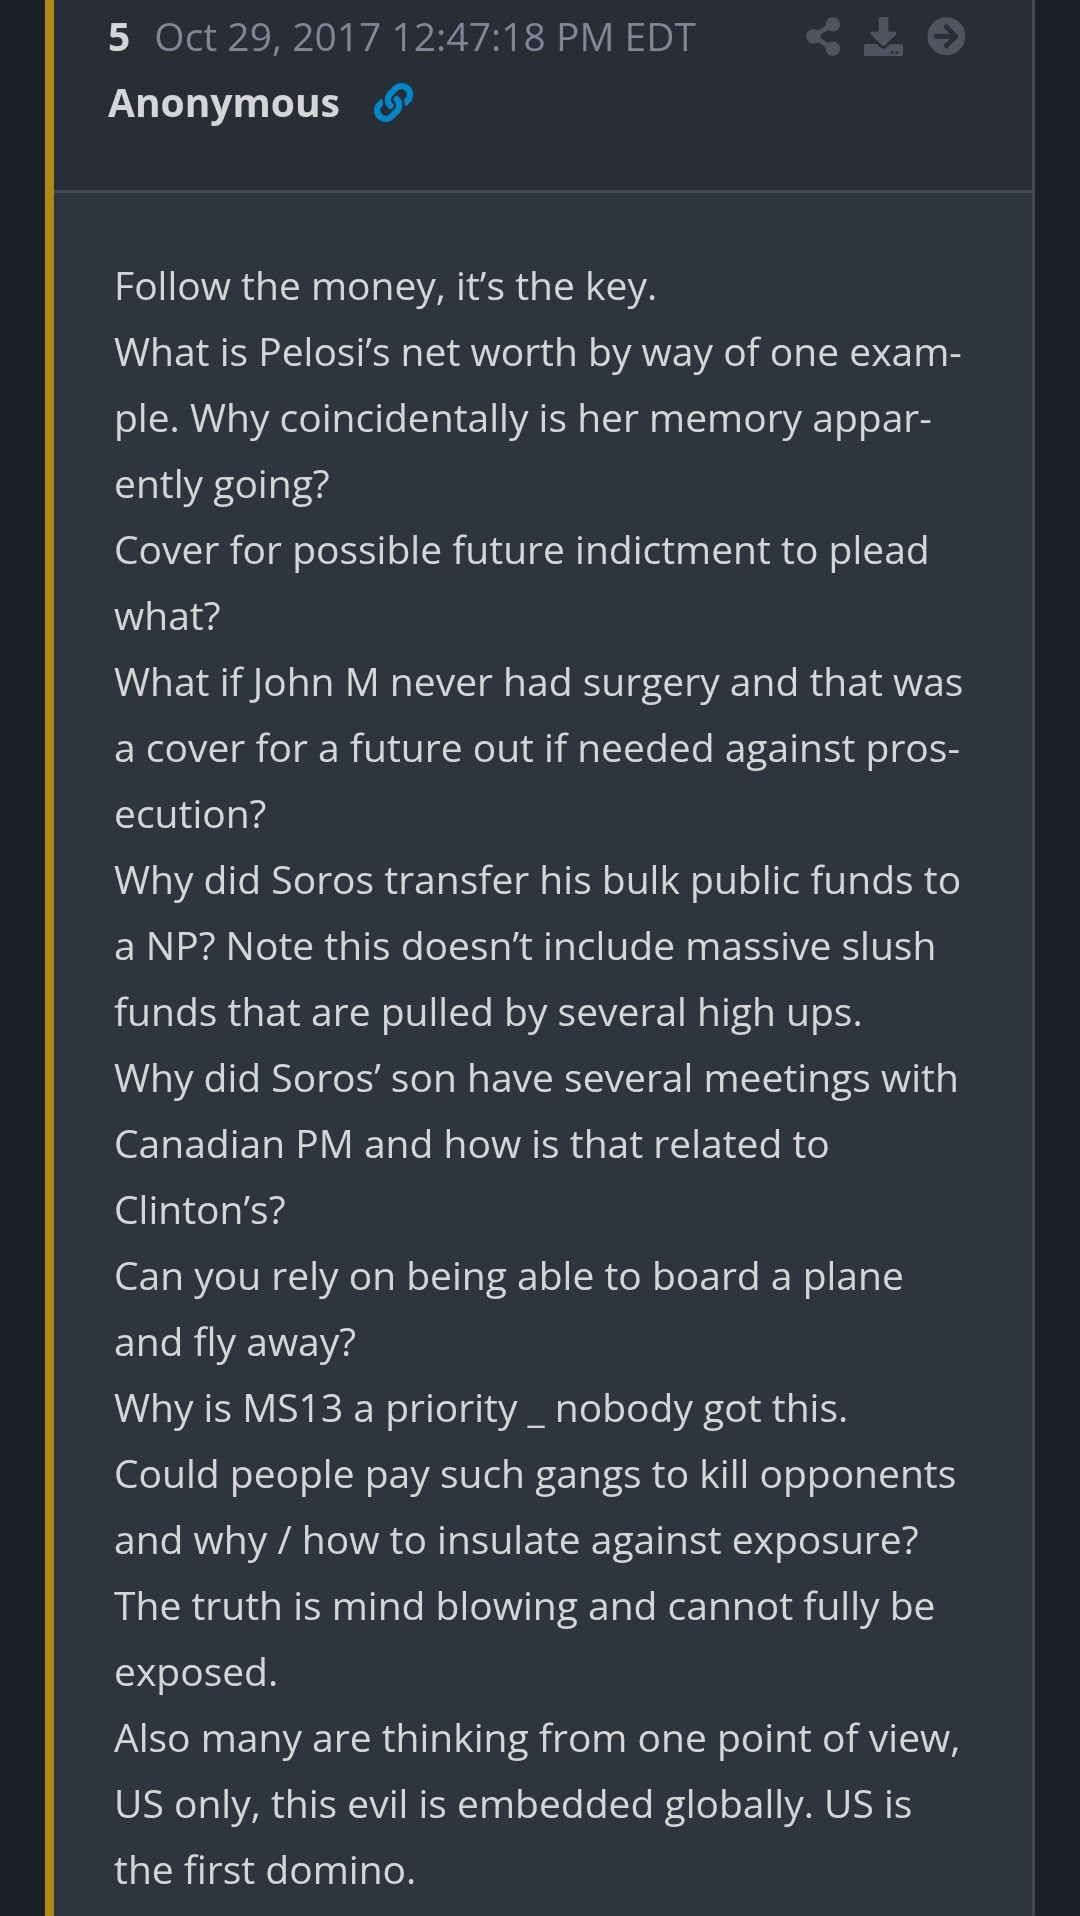Click the "Can you rely on being able" line
This screenshot has height=1916, width=1080.
click(508, 1277)
